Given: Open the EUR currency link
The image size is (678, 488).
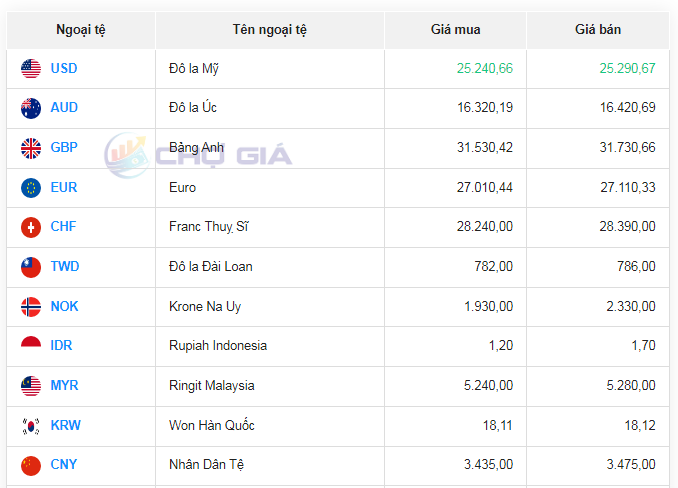Looking at the screenshot, I should [x=64, y=187].
